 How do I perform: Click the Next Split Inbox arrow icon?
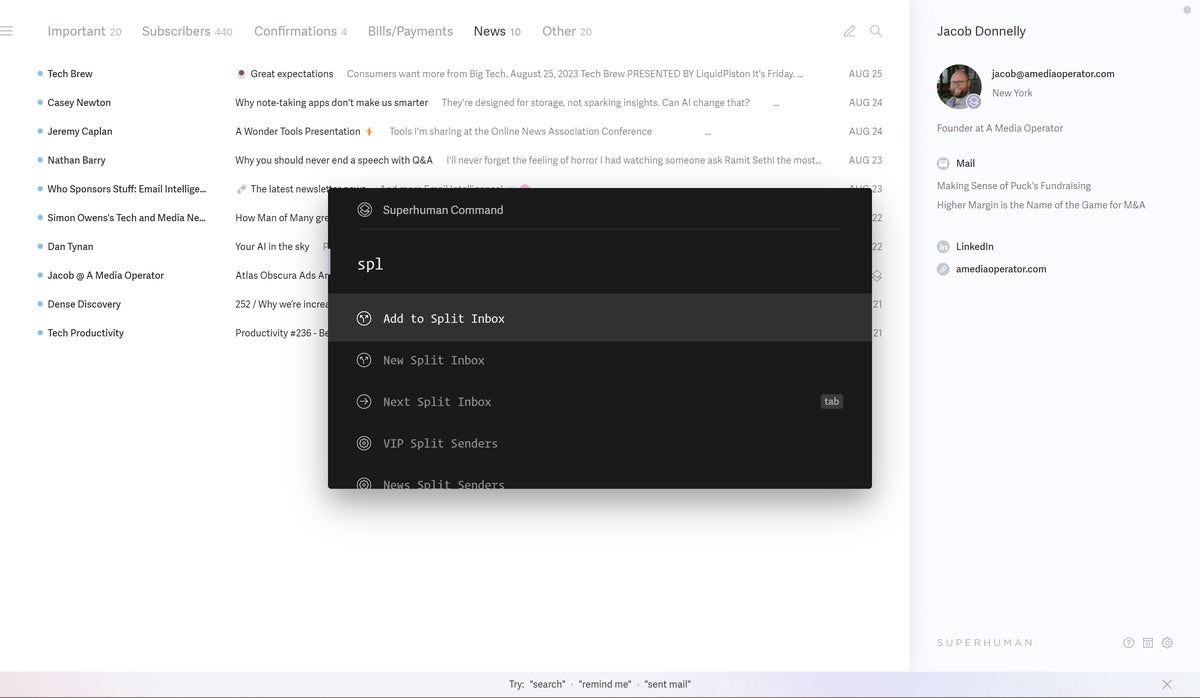[364, 402]
